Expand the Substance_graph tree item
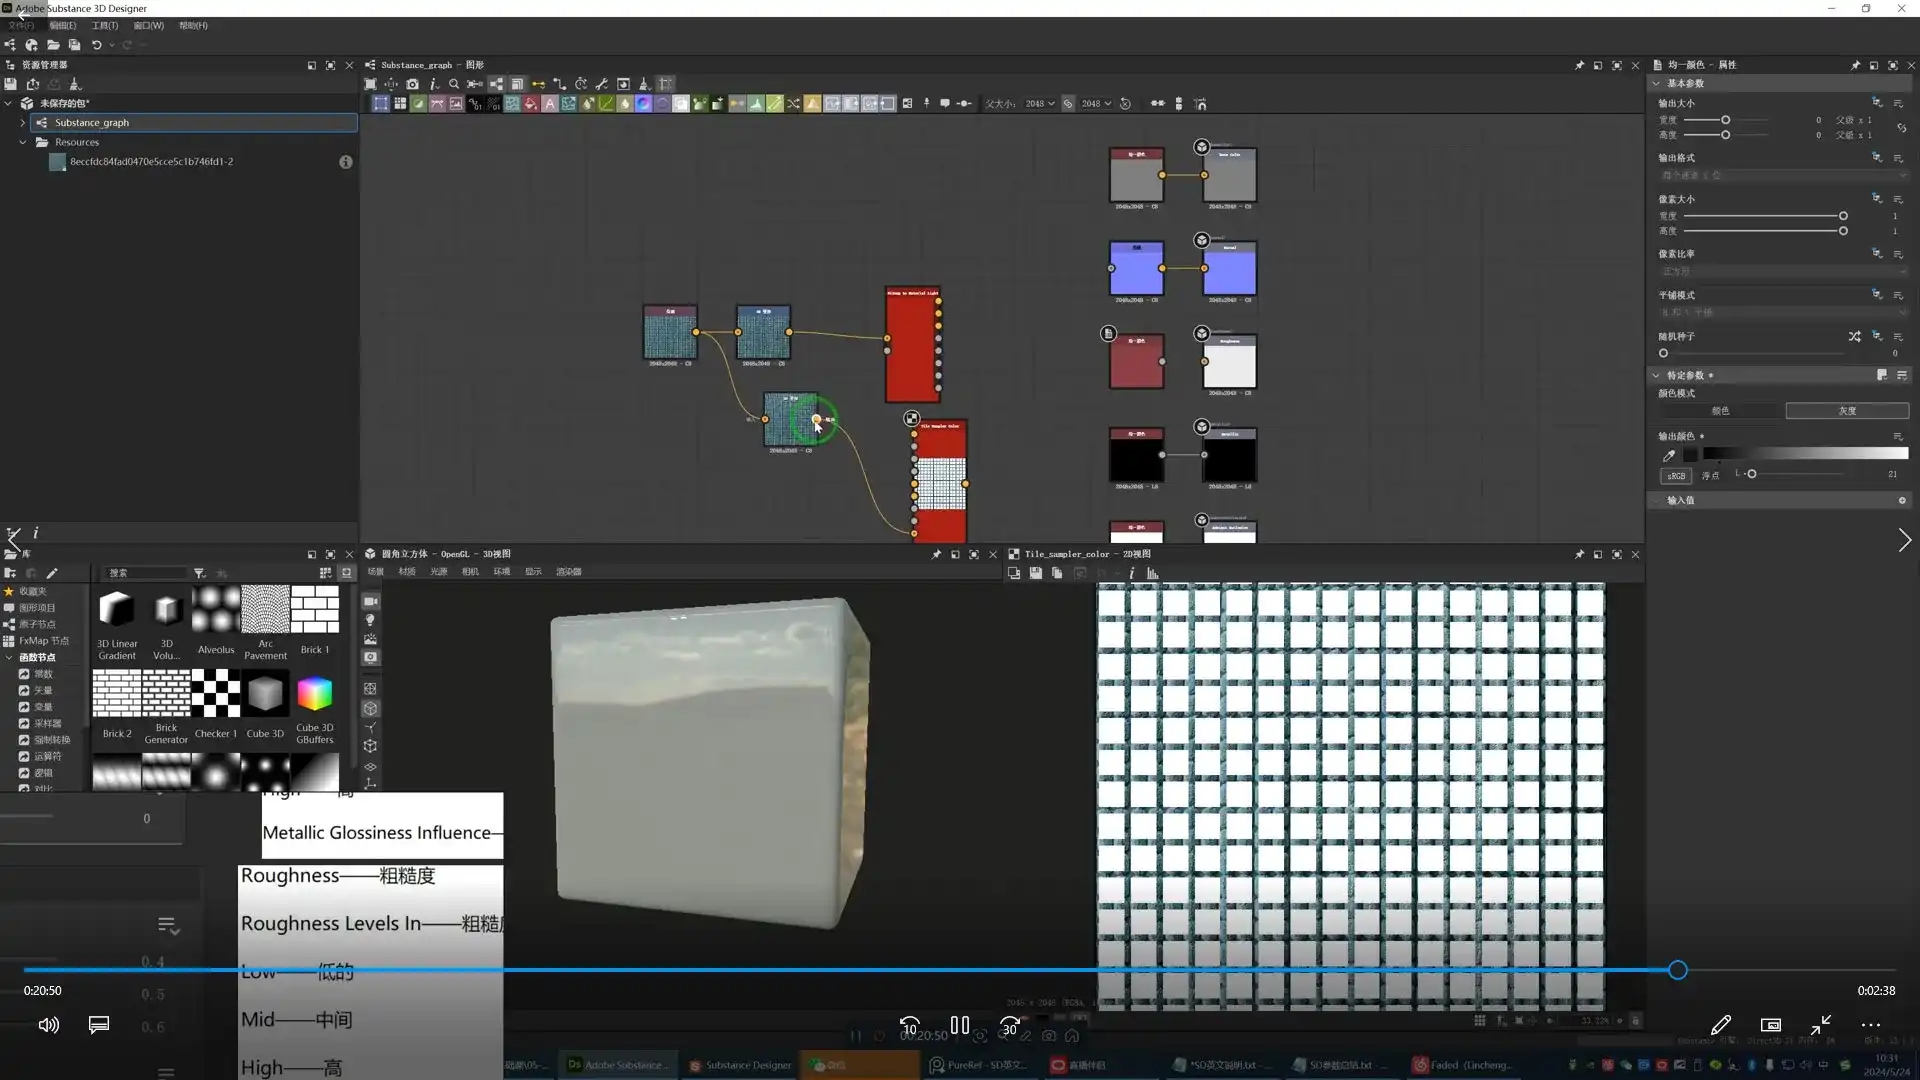Image resolution: width=1920 pixels, height=1080 pixels. pyautogui.click(x=23, y=123)
